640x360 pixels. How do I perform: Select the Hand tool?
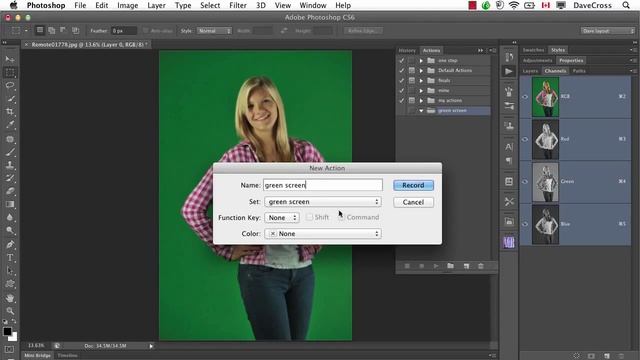pos(10,298)
